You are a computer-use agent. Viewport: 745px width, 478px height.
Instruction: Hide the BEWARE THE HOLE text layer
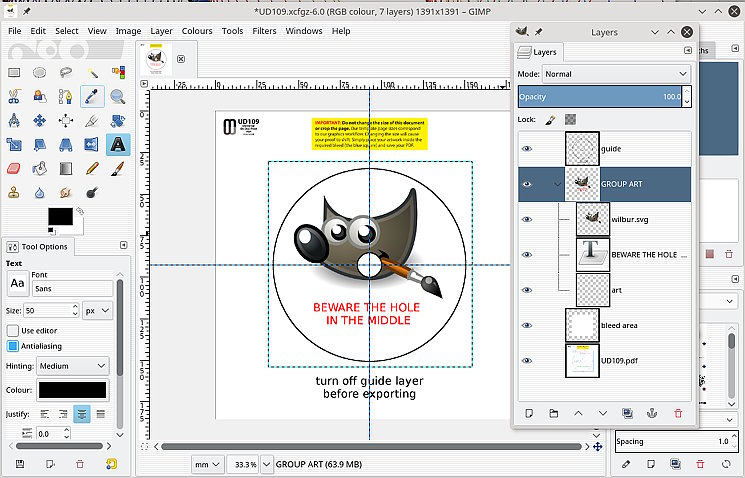coord(526,255)
